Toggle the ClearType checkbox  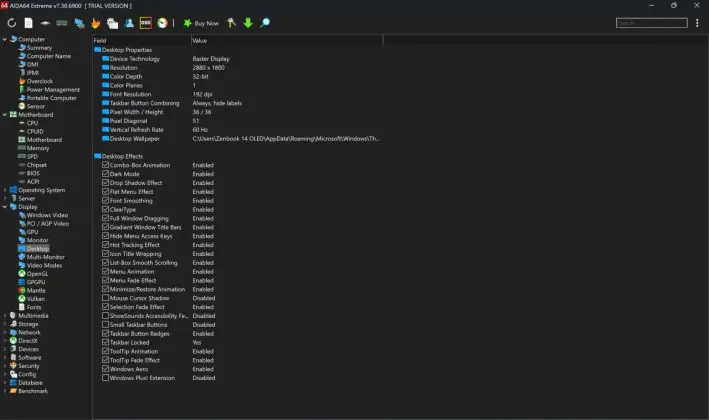click(105, 209)
